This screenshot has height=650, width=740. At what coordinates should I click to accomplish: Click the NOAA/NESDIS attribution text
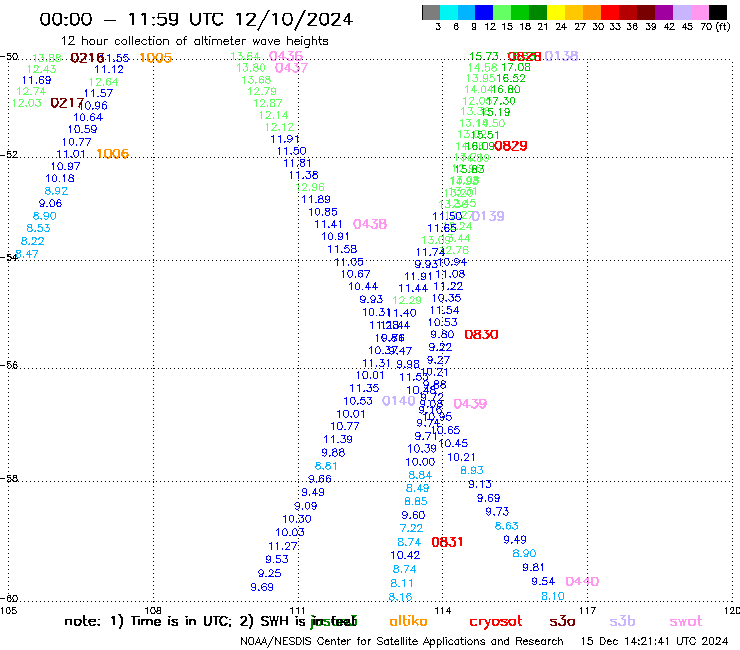pyautogui.click(x=402, y=642)
